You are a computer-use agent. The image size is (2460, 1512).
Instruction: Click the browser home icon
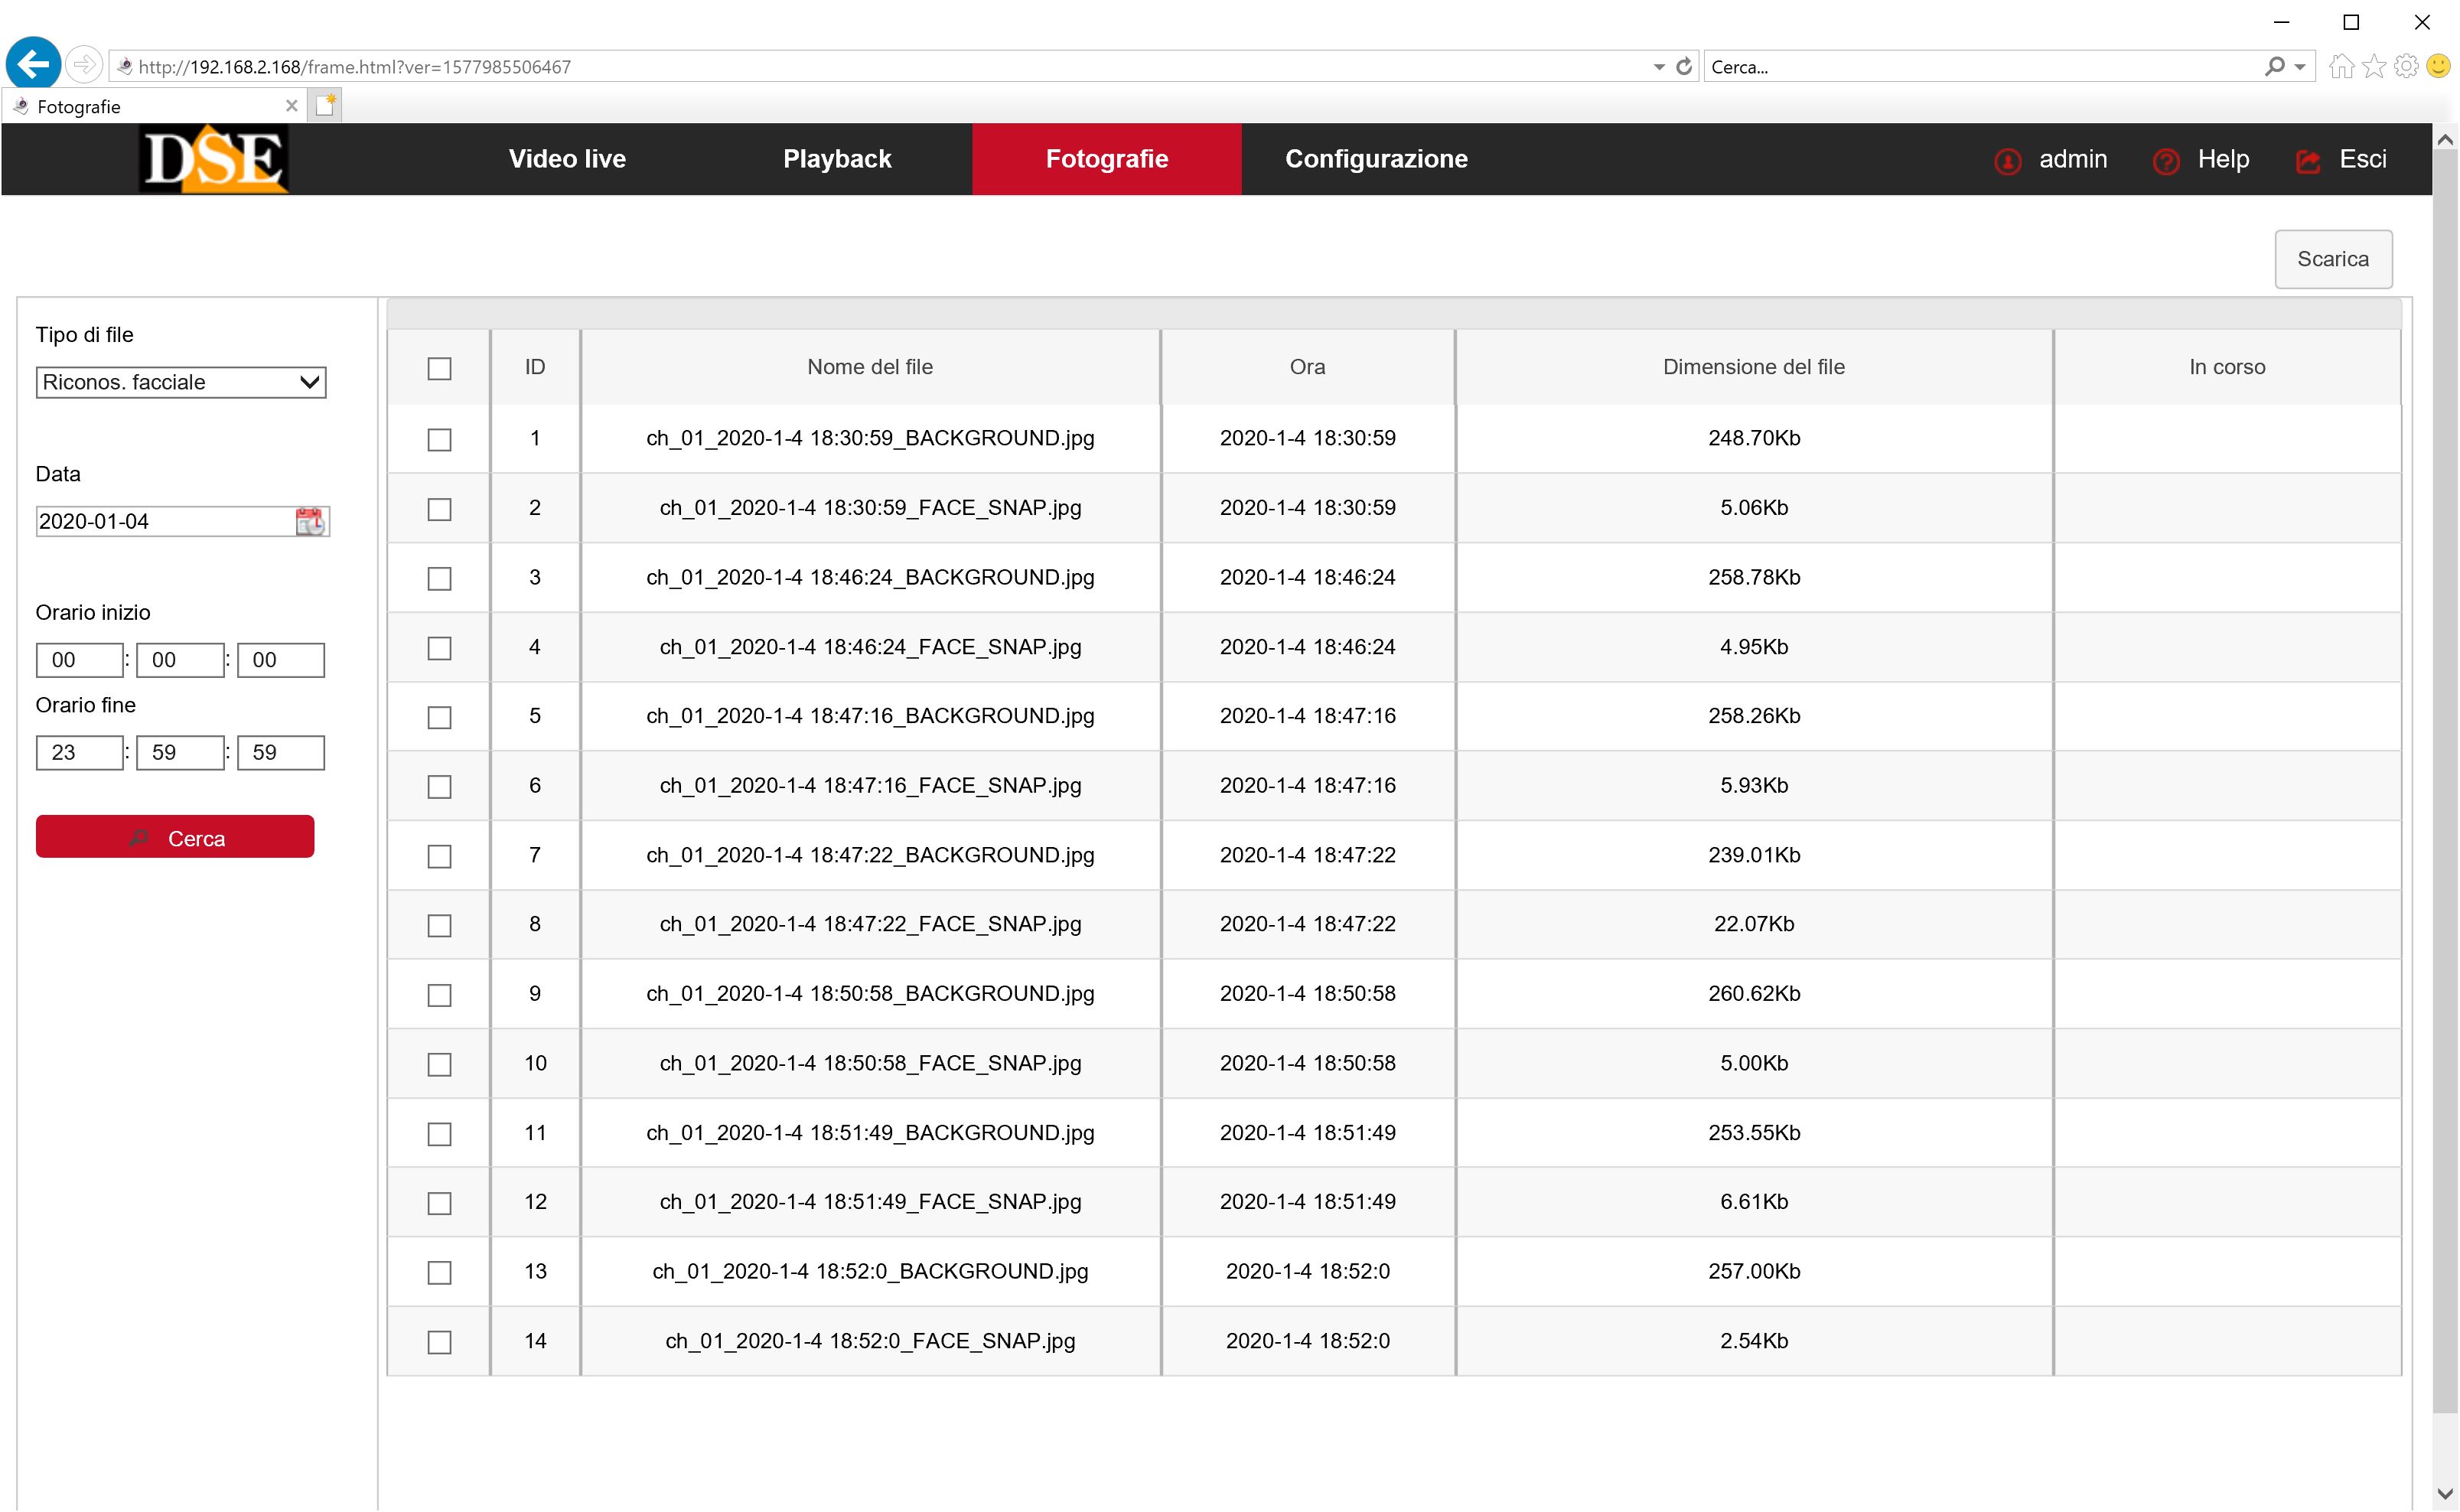coord(2341,66)
